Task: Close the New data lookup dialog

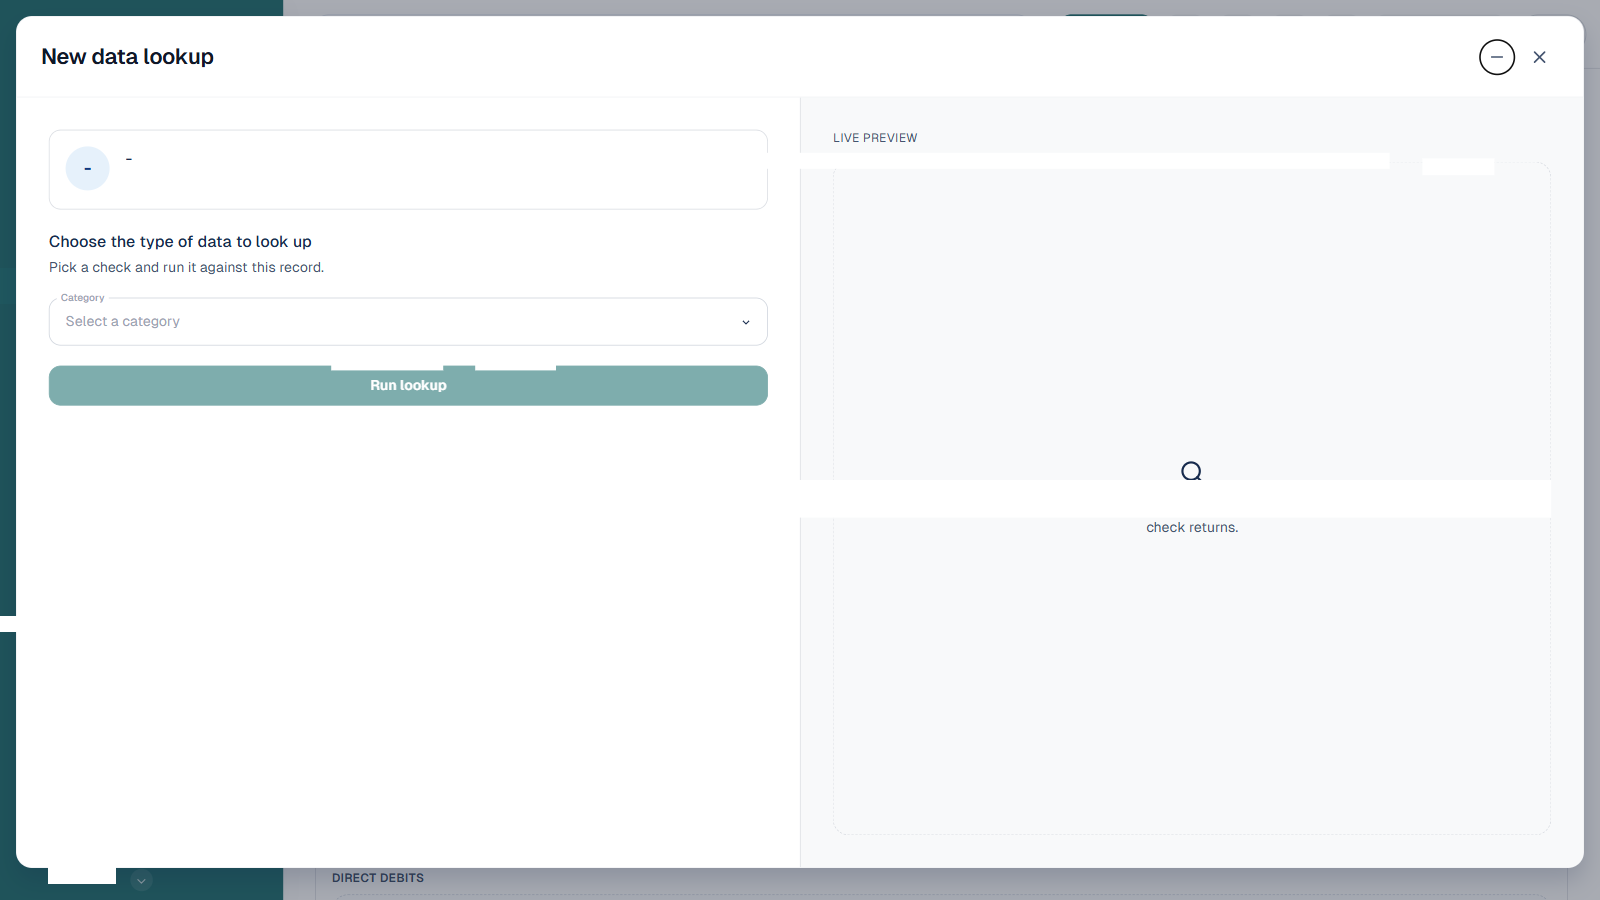Action: click(x=1540, y=57)
